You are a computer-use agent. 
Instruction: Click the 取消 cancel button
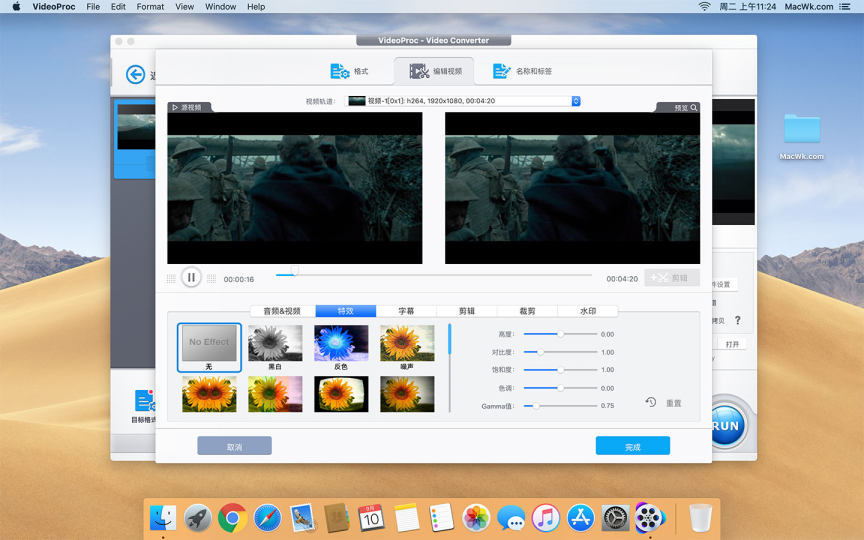[x=234, y=446]
